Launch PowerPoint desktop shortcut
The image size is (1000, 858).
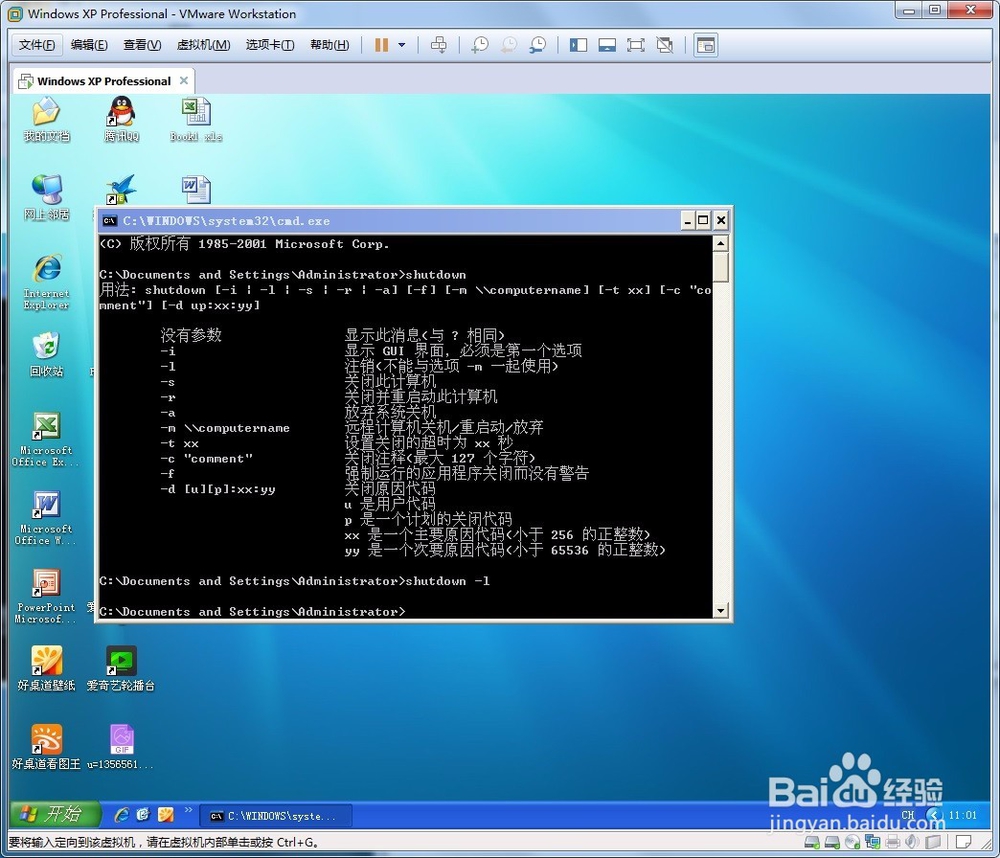tap(45, 596)
